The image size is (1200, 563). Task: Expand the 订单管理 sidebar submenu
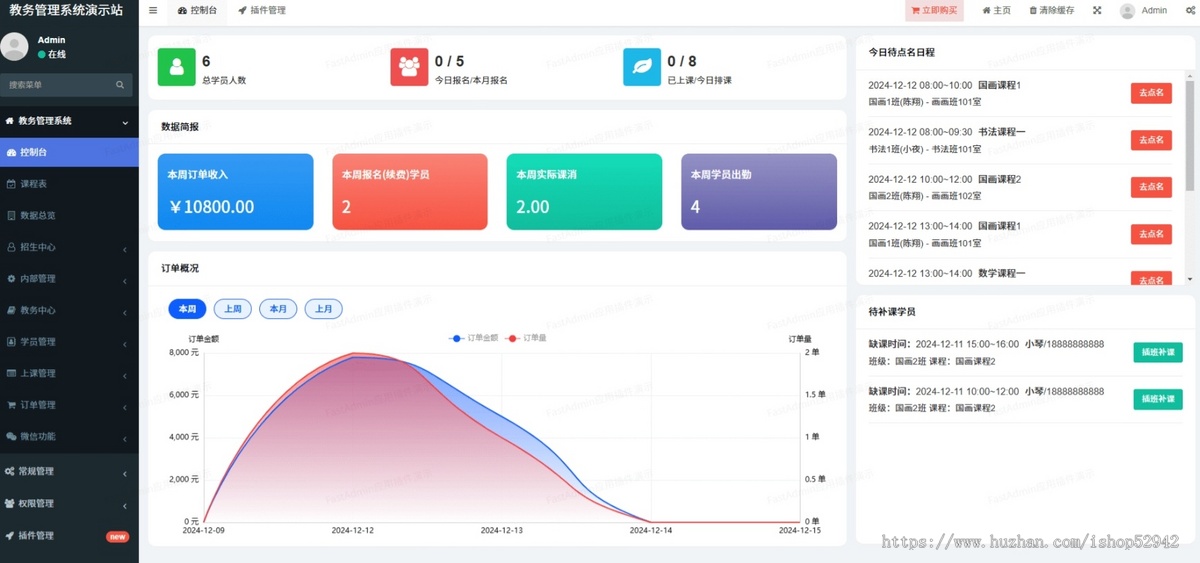pos(69,405)
